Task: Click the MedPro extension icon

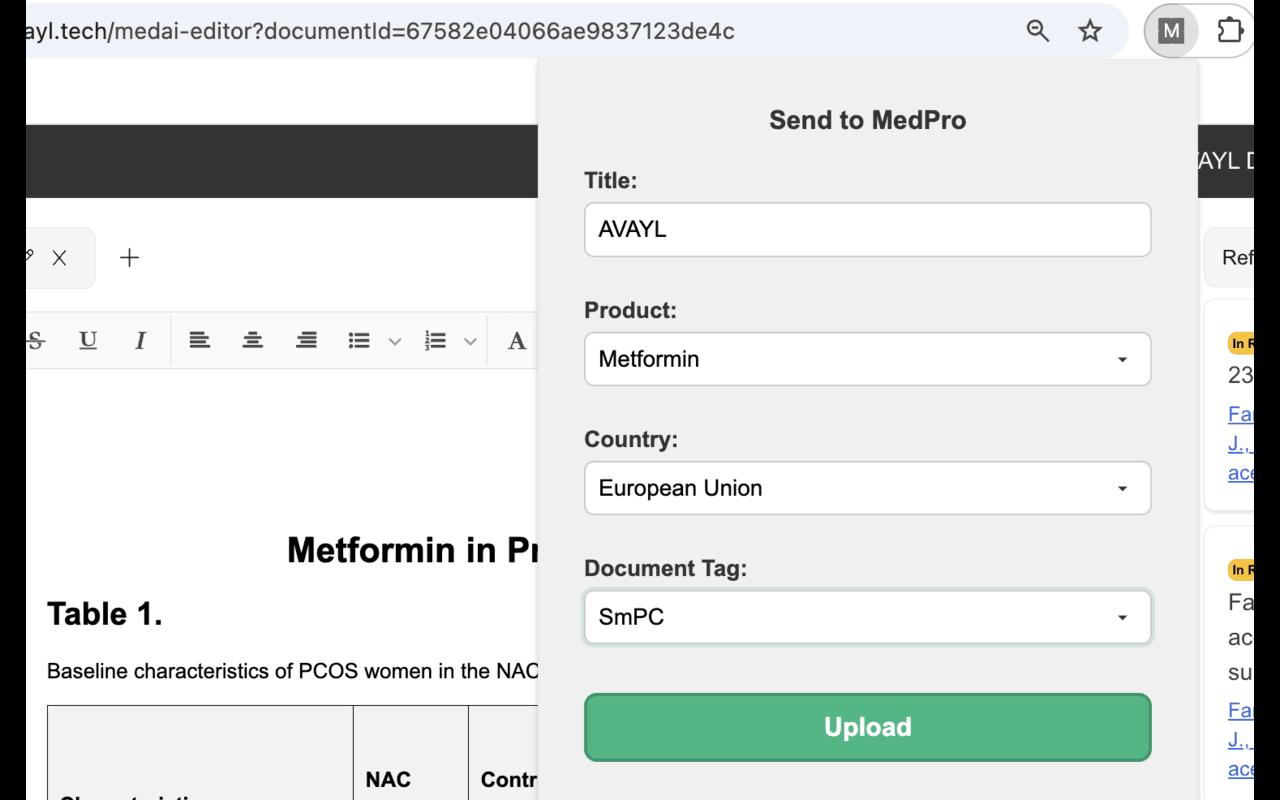Action: 1171,31
